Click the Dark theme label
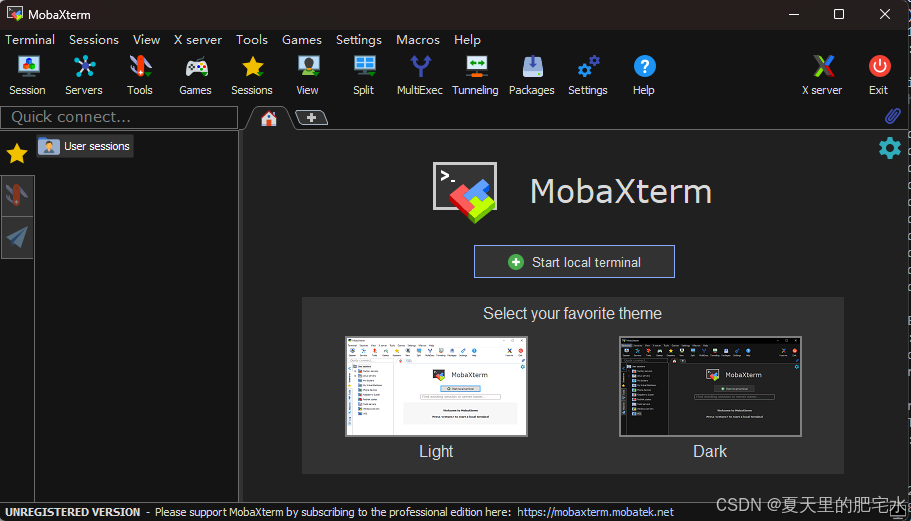This screenshot has width=911, height=521. [x=710, y=451]
